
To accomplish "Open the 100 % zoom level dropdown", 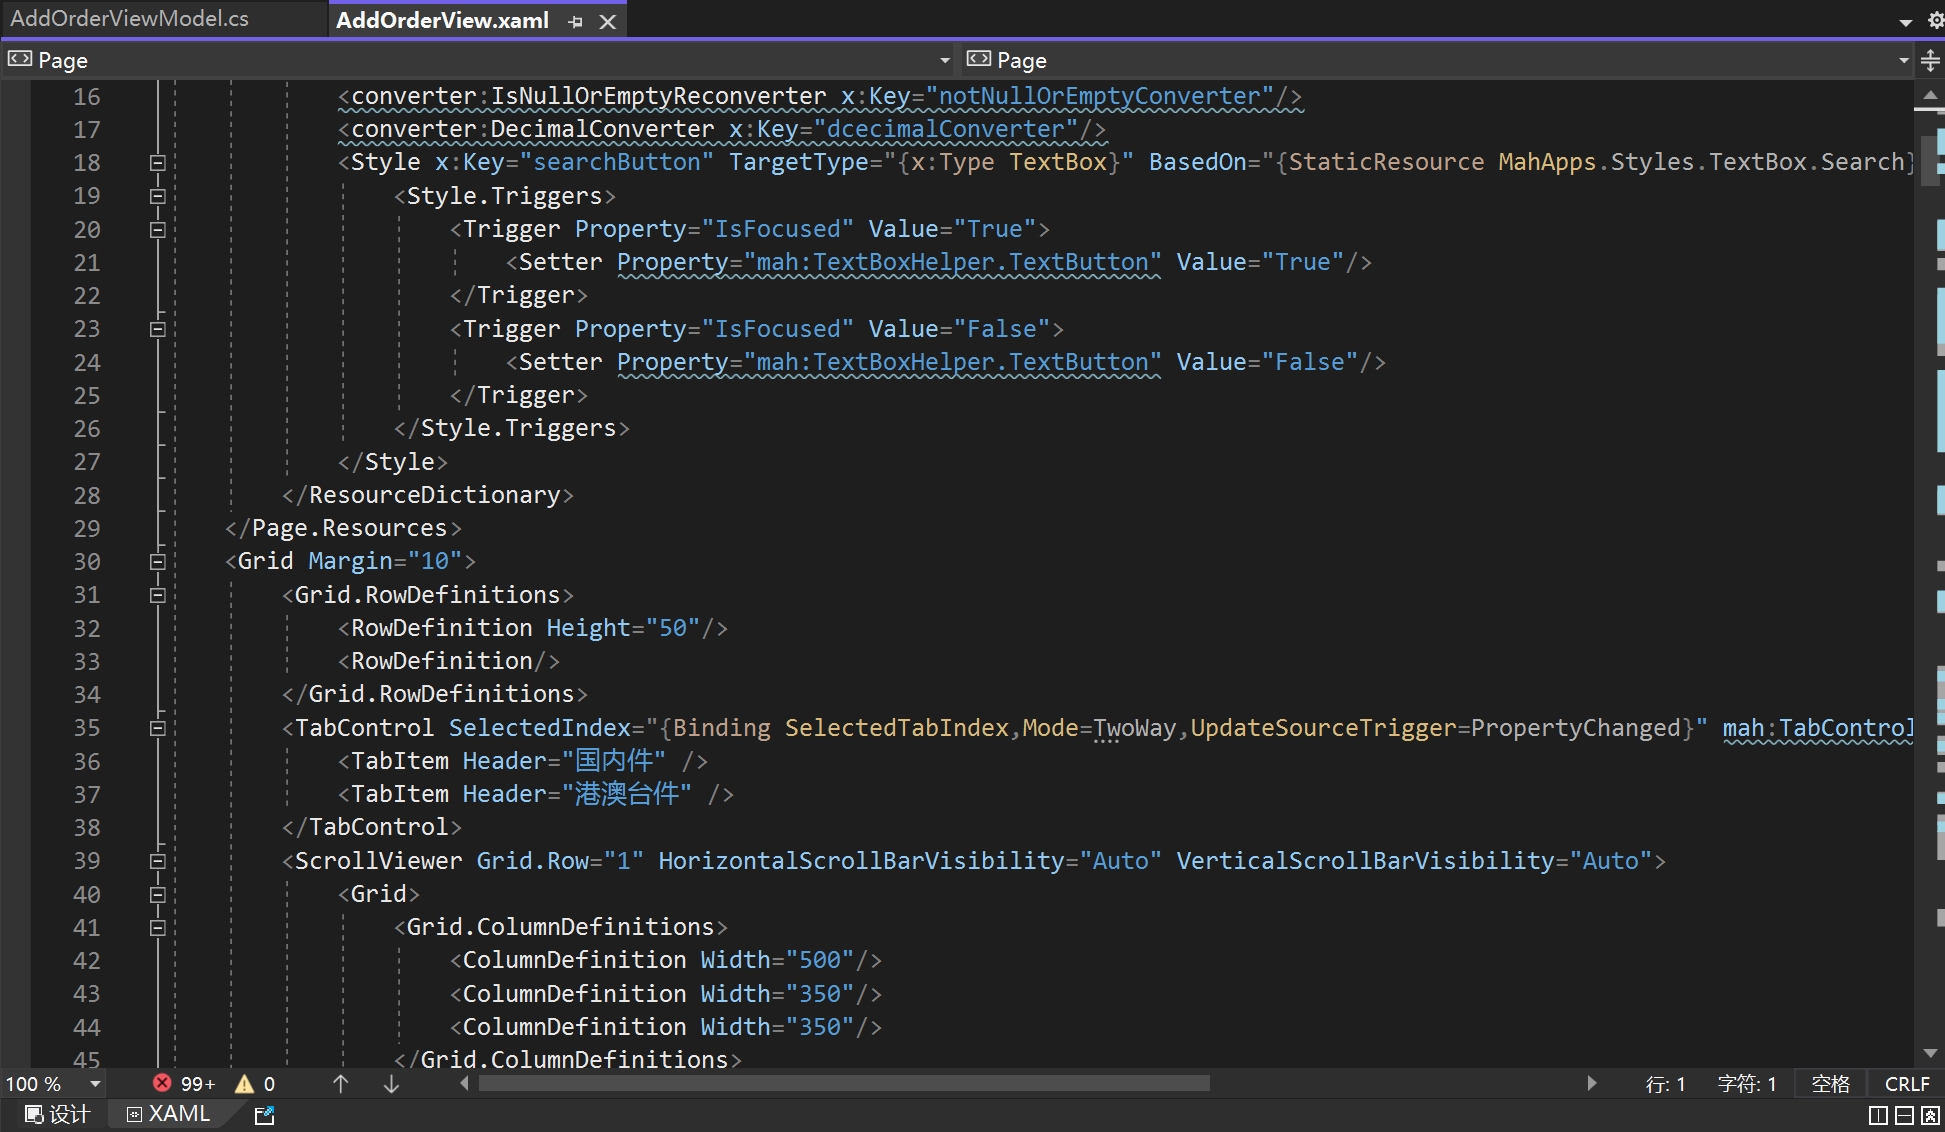I will [95, 1083].
